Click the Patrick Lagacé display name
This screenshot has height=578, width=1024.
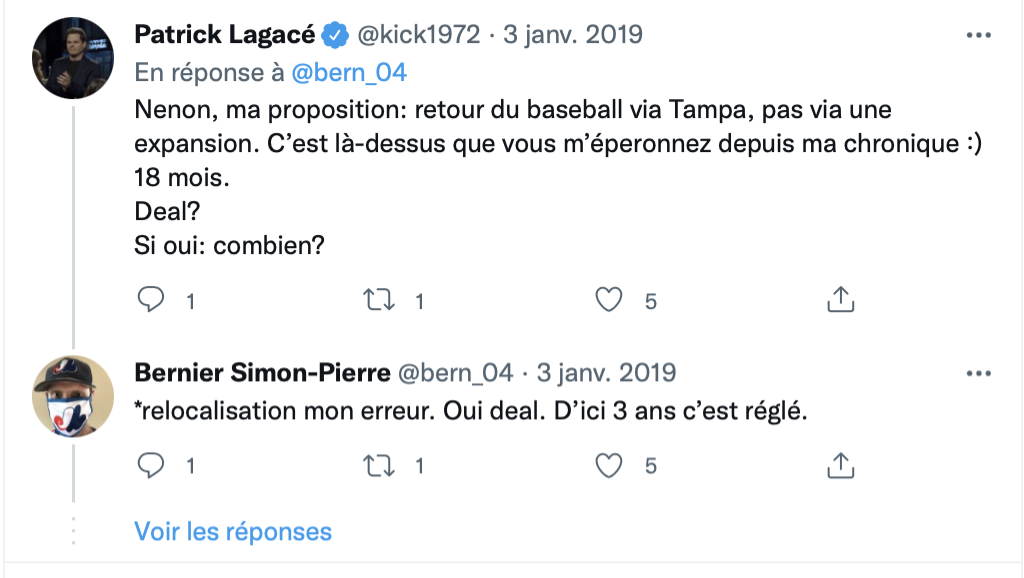tap(225, 35)
